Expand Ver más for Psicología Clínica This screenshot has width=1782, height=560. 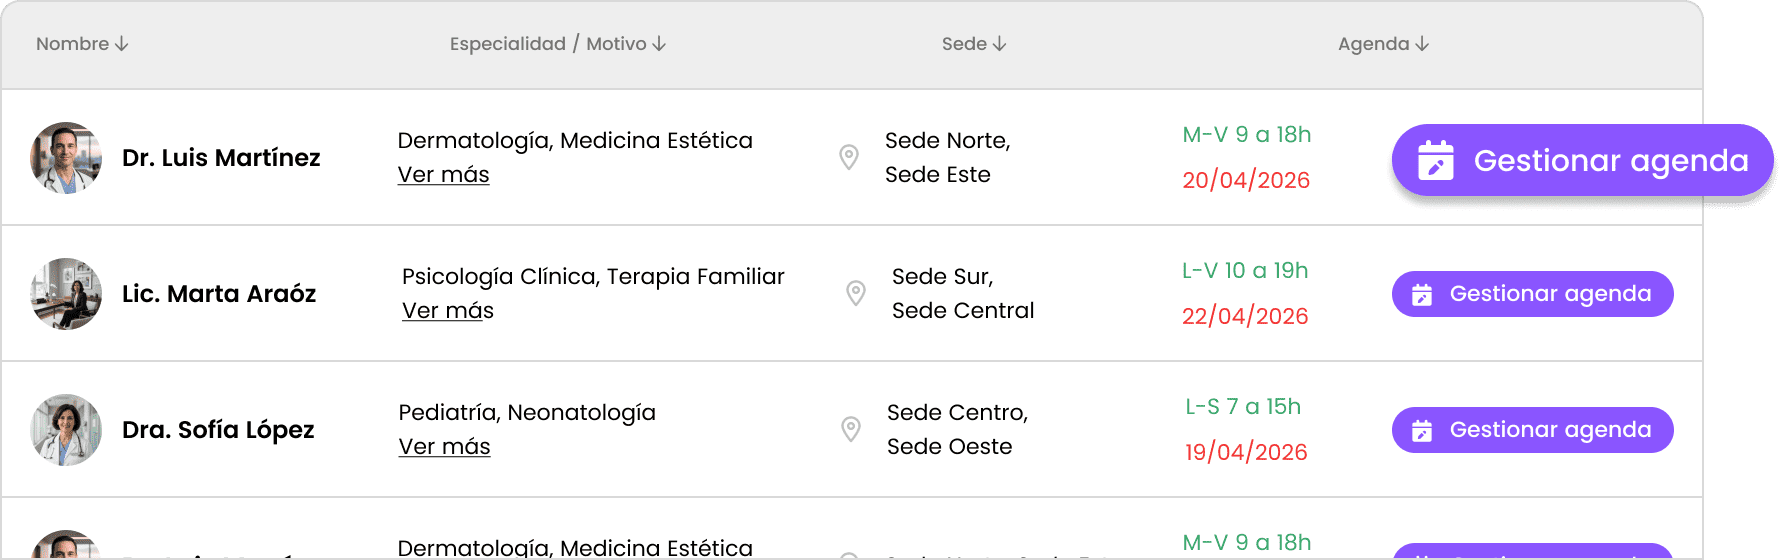tap(448, 311)
